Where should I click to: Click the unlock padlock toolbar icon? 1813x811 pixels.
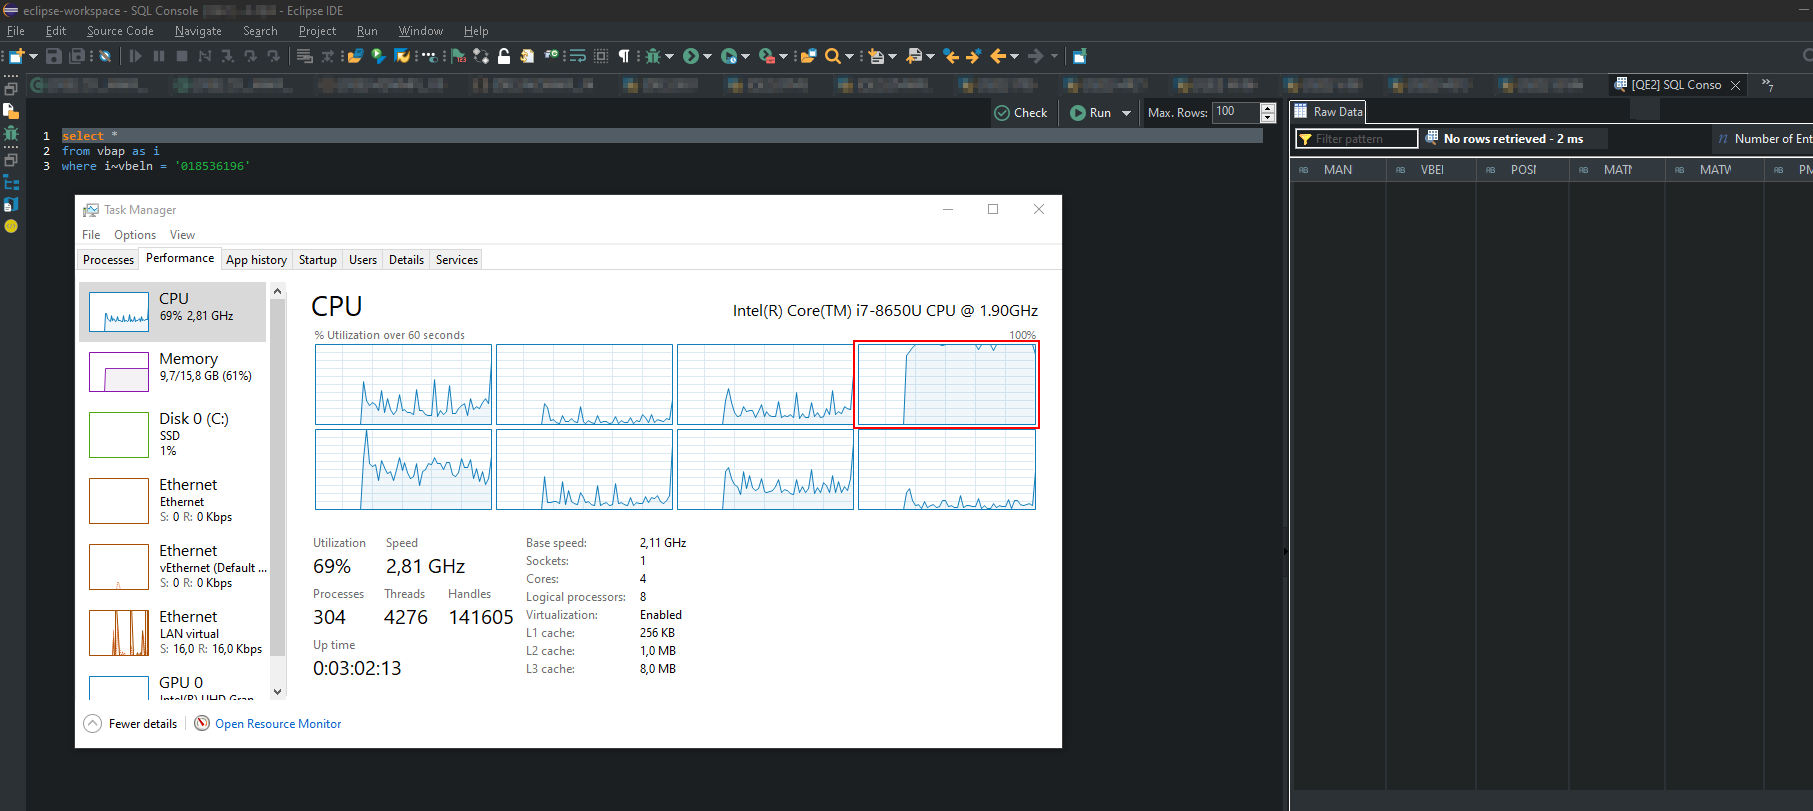tap(504, 56)
